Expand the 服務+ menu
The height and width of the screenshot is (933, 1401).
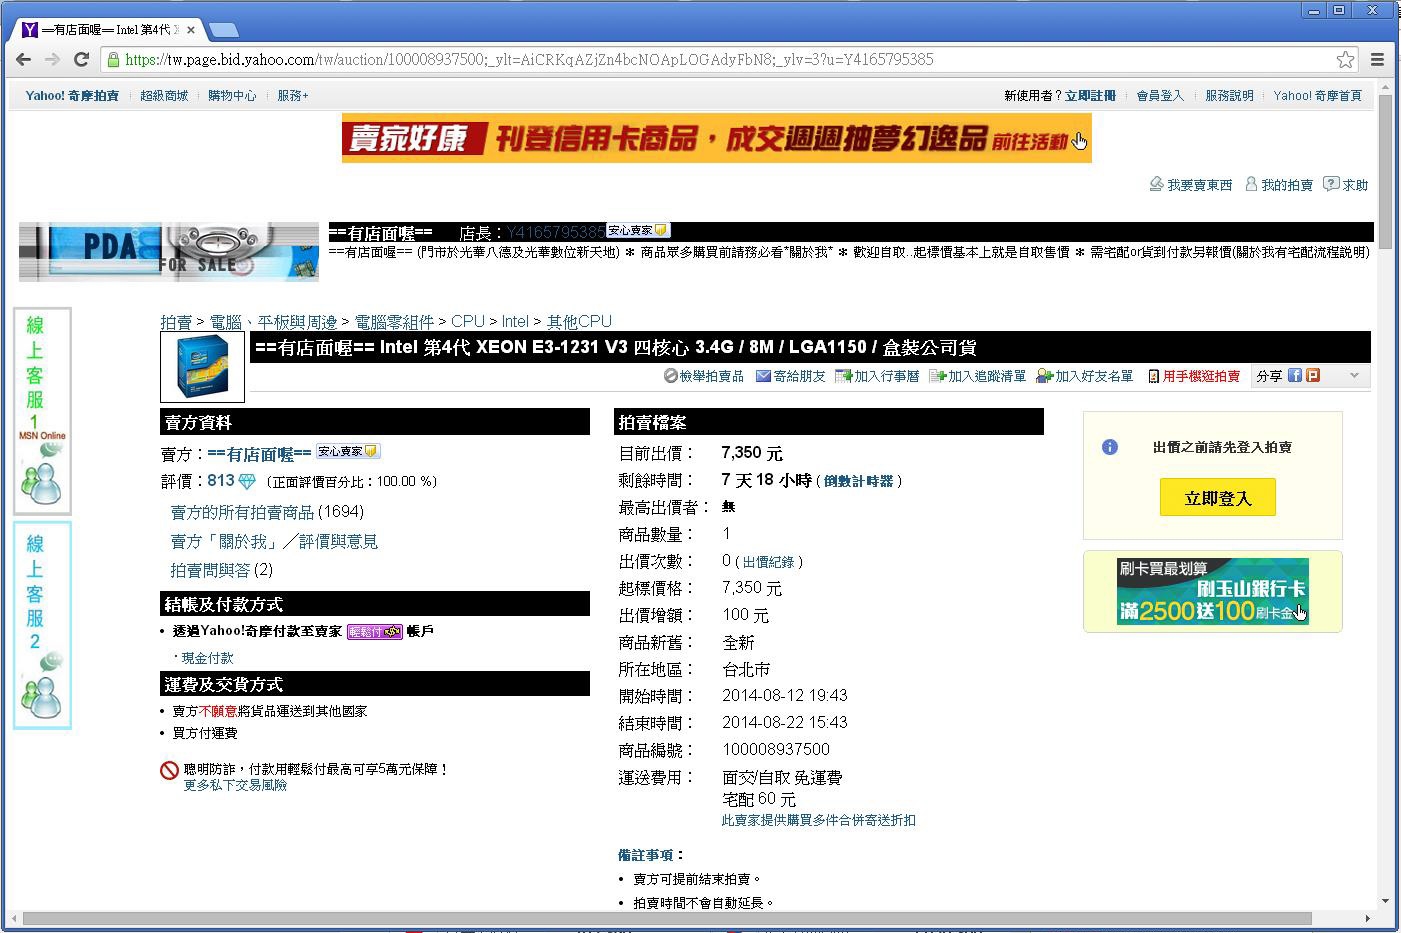[293, 96]
